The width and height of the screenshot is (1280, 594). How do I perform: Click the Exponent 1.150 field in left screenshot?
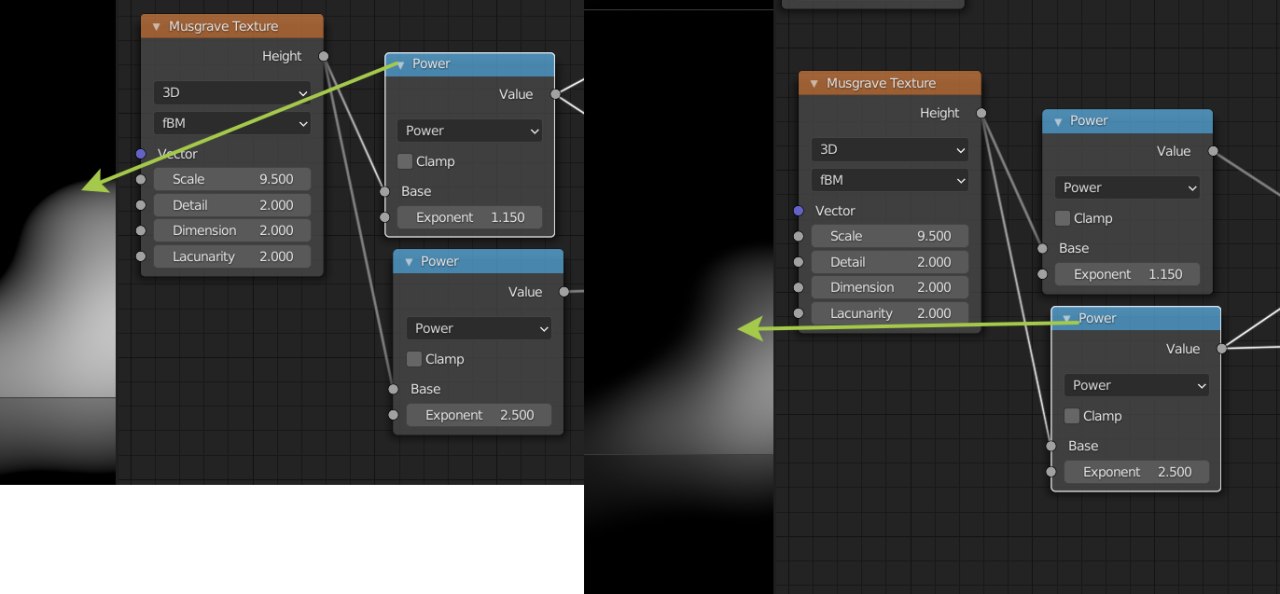click(x=470, y=217)
